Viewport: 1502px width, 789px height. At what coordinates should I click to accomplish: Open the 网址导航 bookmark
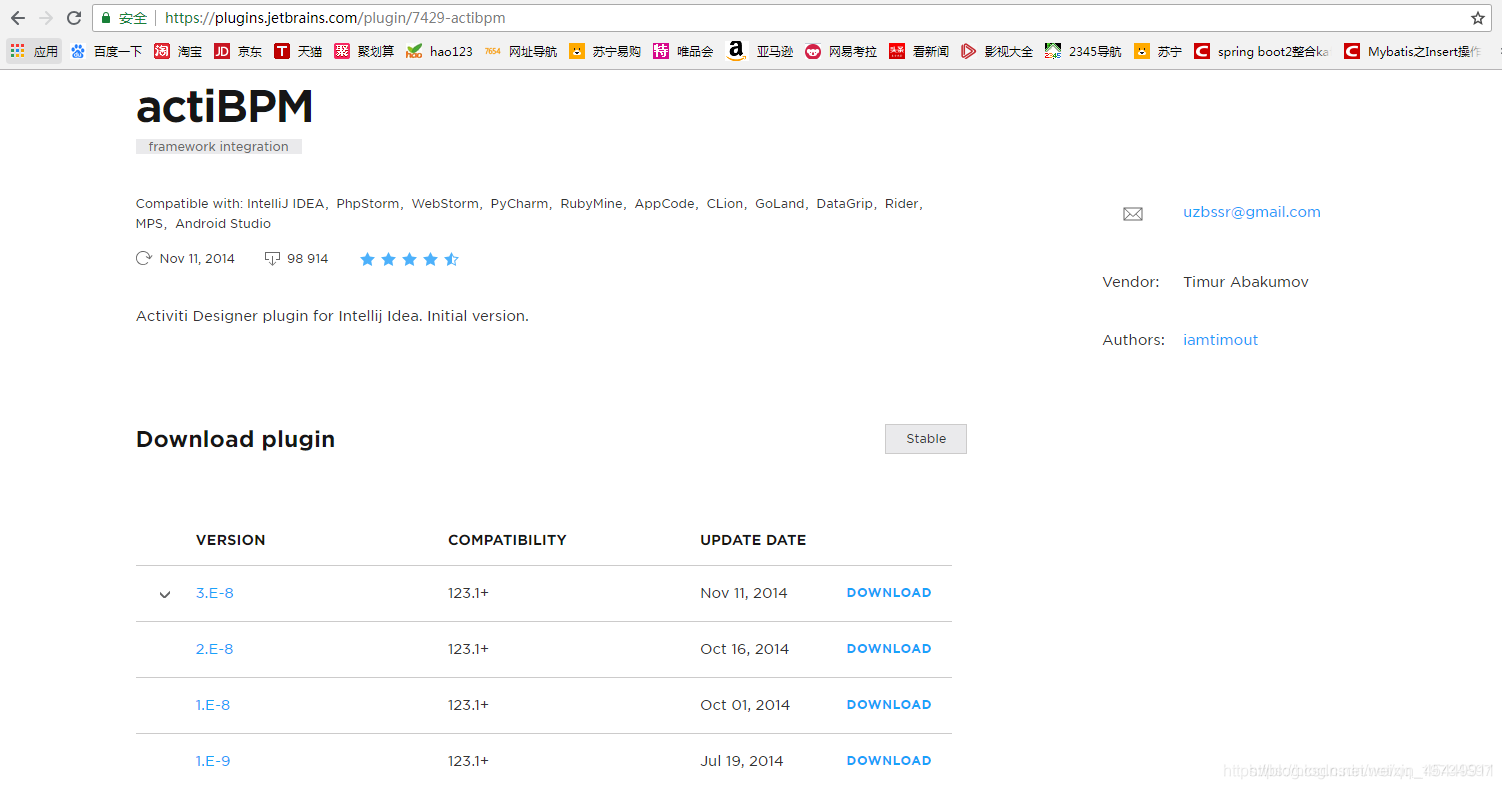pyautogui.click(x=521, y=51)
